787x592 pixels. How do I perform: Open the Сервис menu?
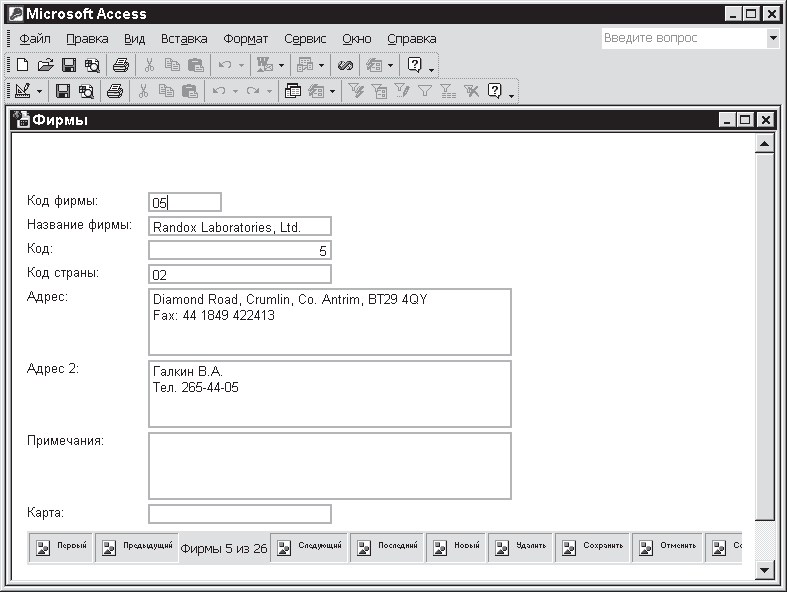[305, 39]
